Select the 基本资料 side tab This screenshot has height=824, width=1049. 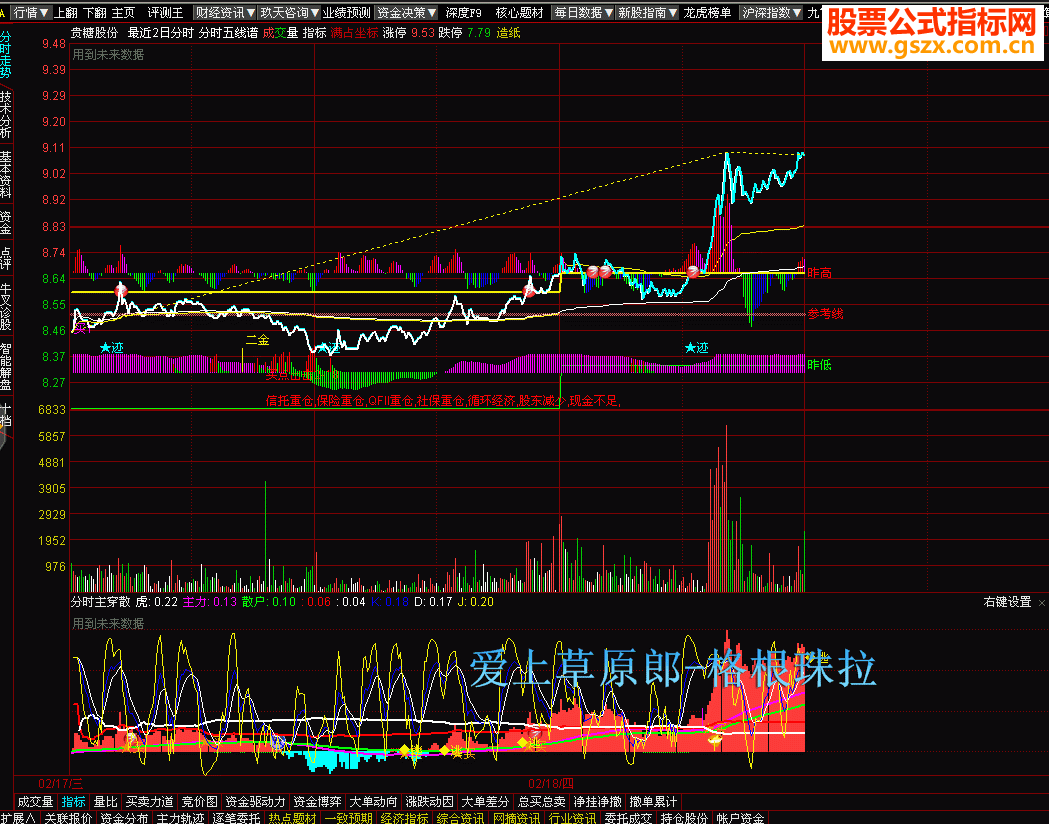pyautogui.click(x=5, y=175)
